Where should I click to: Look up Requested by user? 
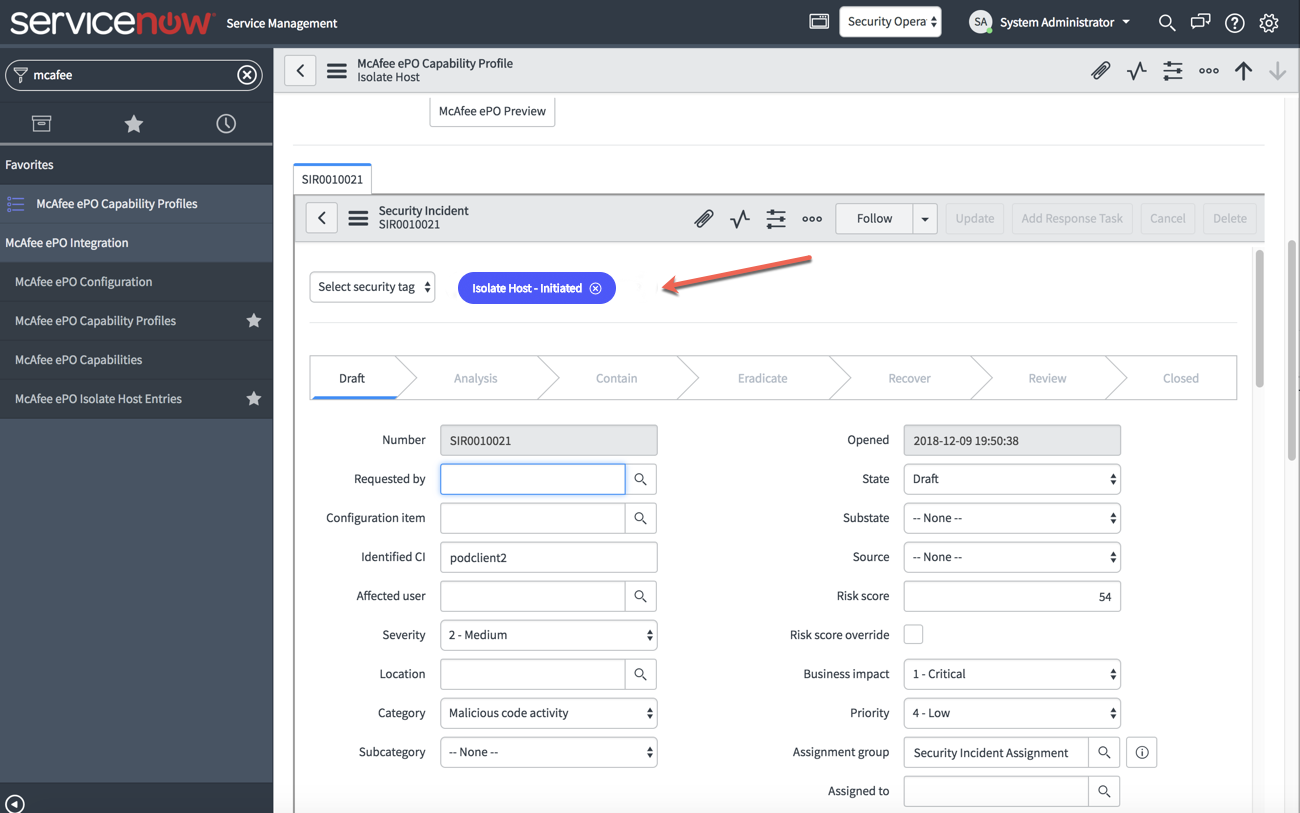pyautogui.click(x=641, y=479)
